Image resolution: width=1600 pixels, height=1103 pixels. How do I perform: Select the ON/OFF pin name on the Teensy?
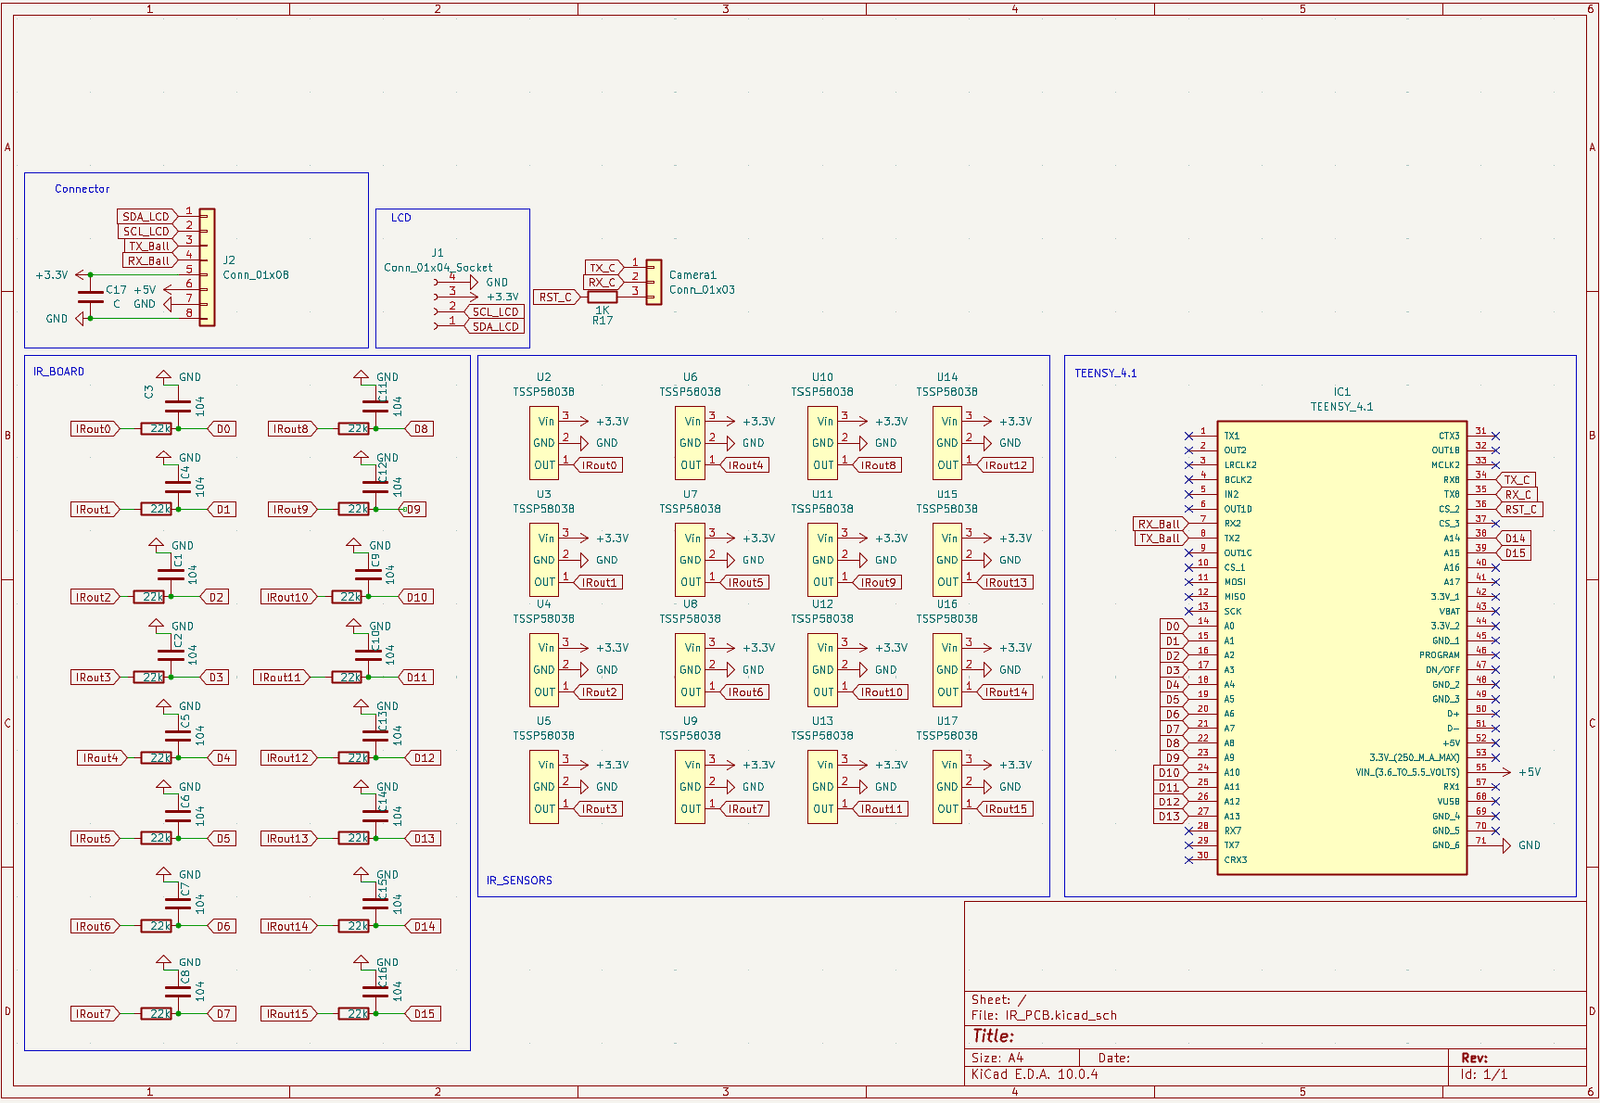(1442, 670)
